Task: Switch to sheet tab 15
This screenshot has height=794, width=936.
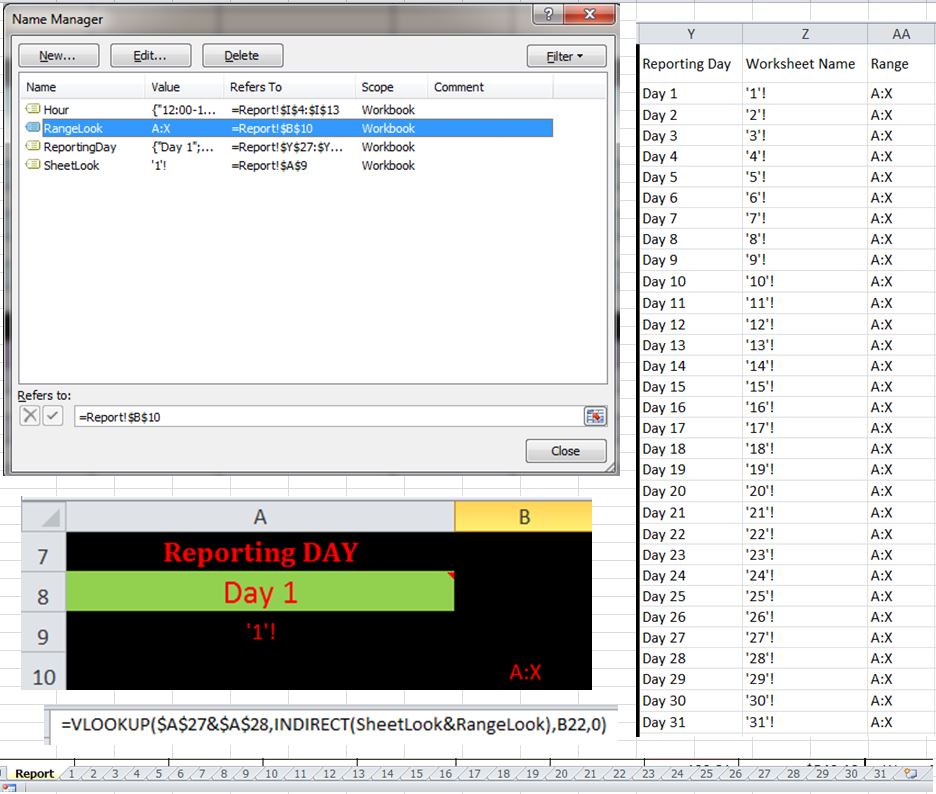Action: [417, 773]
